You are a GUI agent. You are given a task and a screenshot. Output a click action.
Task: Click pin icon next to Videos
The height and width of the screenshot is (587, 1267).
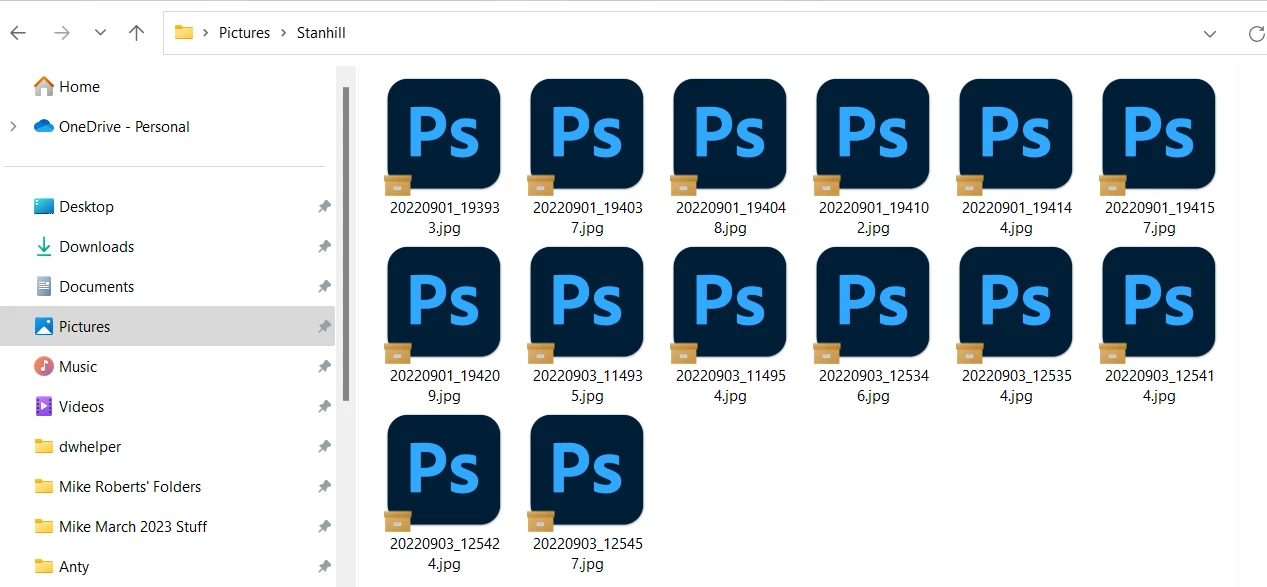(x=324, y=407)
